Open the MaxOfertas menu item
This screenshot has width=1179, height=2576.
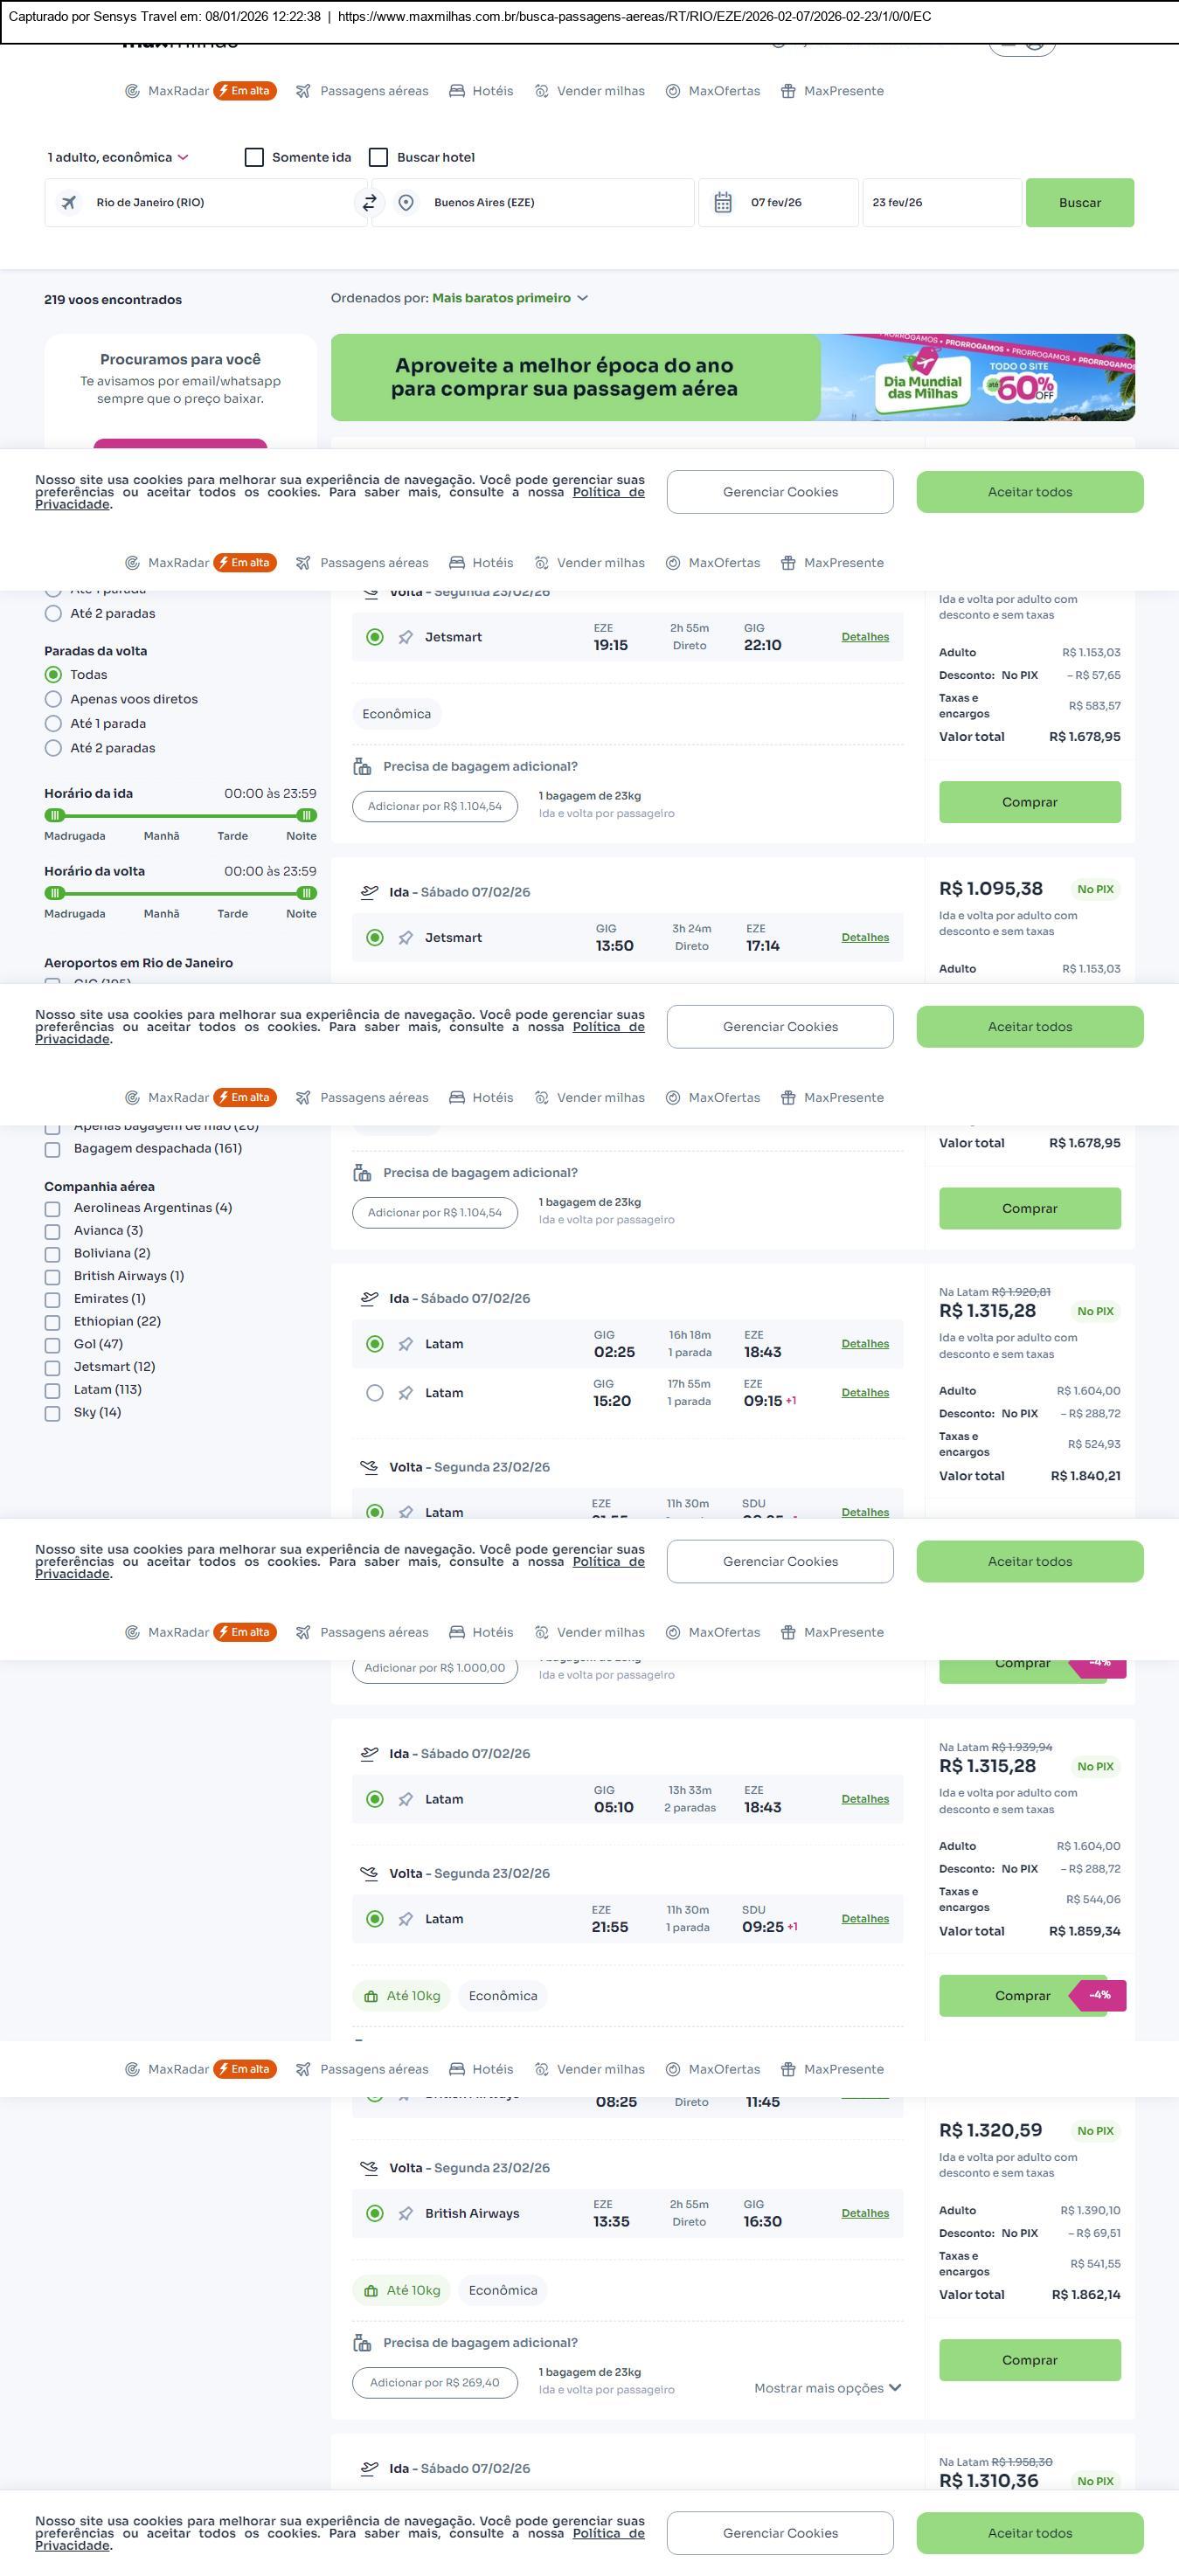point(713,91)
